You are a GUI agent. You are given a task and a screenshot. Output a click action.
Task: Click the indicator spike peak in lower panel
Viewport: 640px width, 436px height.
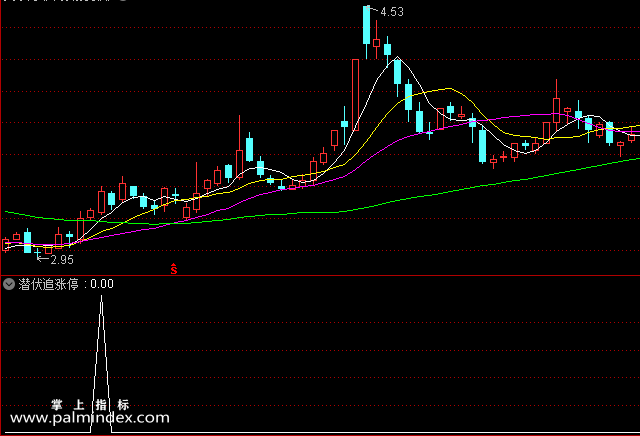point(102,297)
